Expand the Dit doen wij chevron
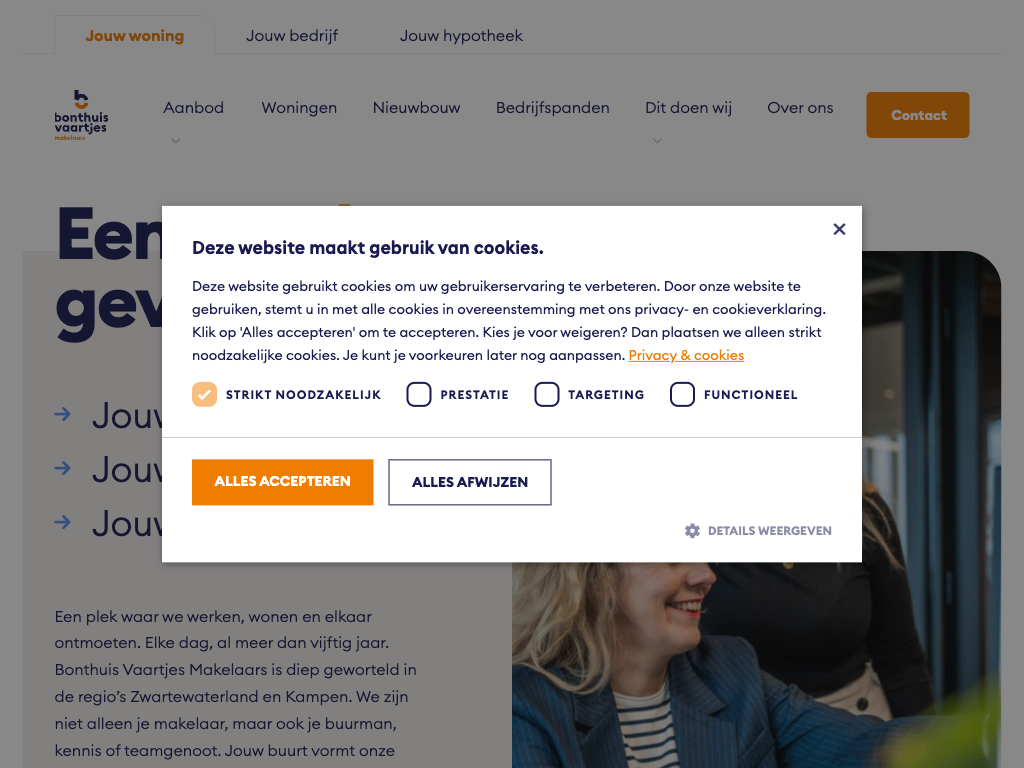Screen dimensions: 1024x768 [658, 140]
